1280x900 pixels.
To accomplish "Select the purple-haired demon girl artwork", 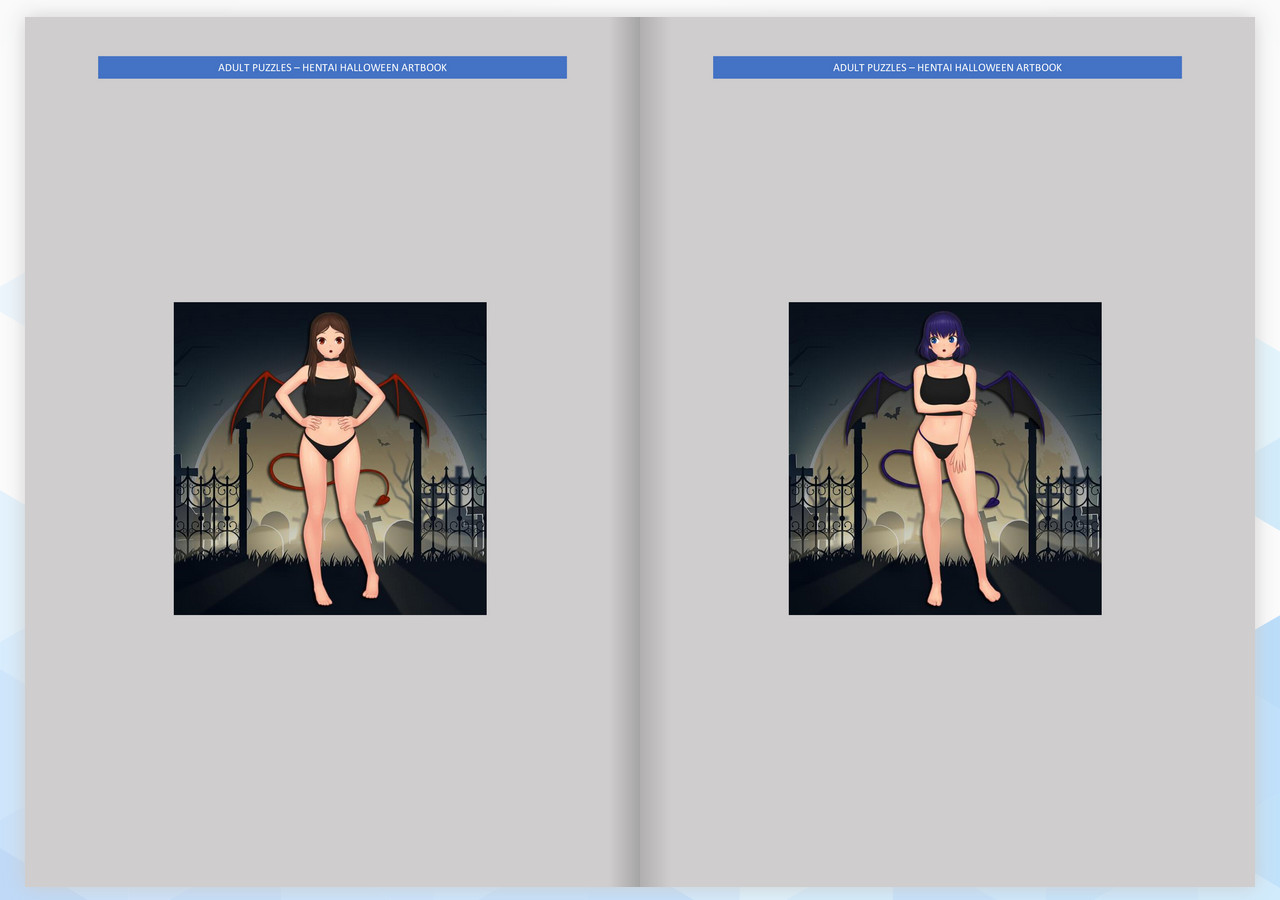I will coord(945,458).
